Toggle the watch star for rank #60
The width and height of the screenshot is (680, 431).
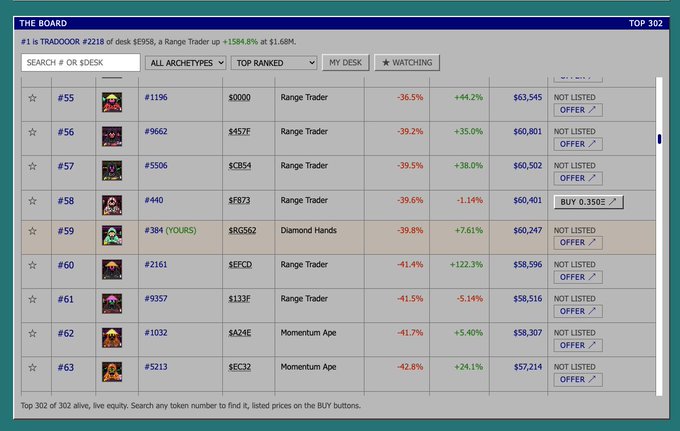click(33, 265)
